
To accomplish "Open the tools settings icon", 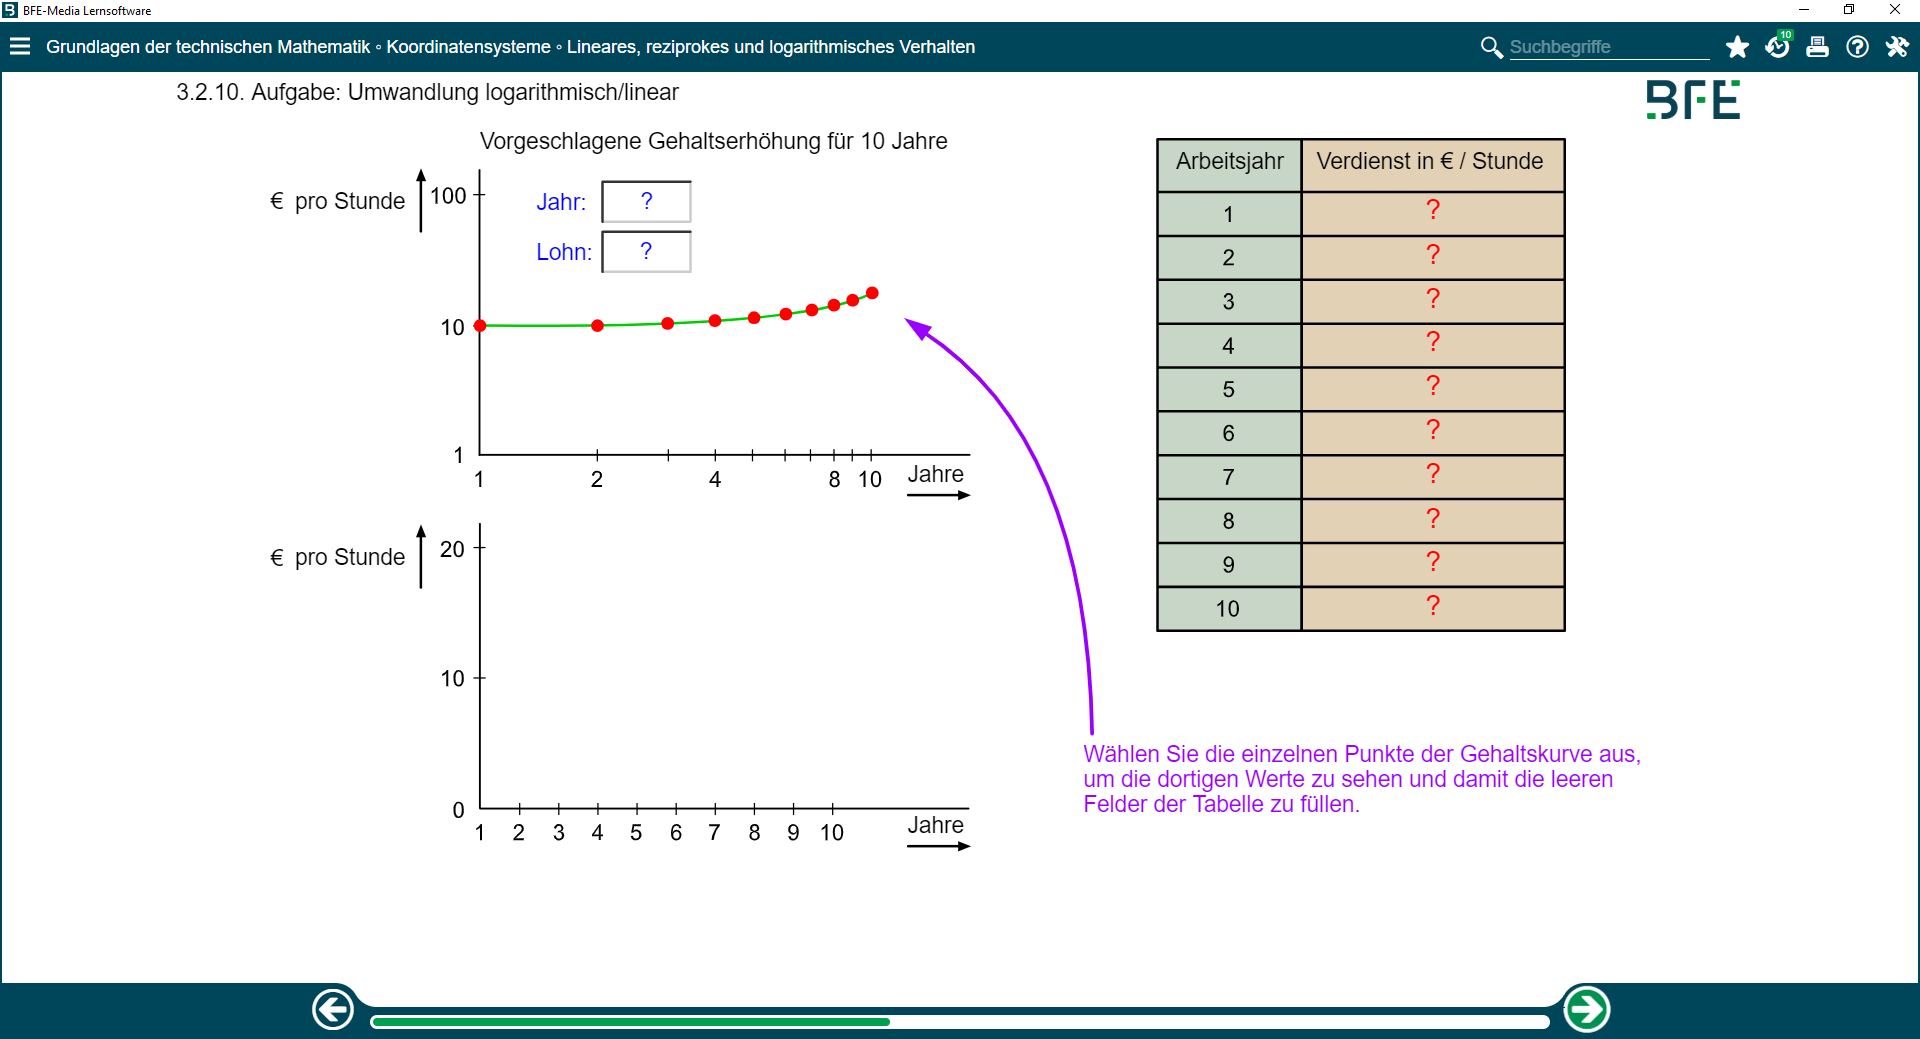I will (1897, 47).
